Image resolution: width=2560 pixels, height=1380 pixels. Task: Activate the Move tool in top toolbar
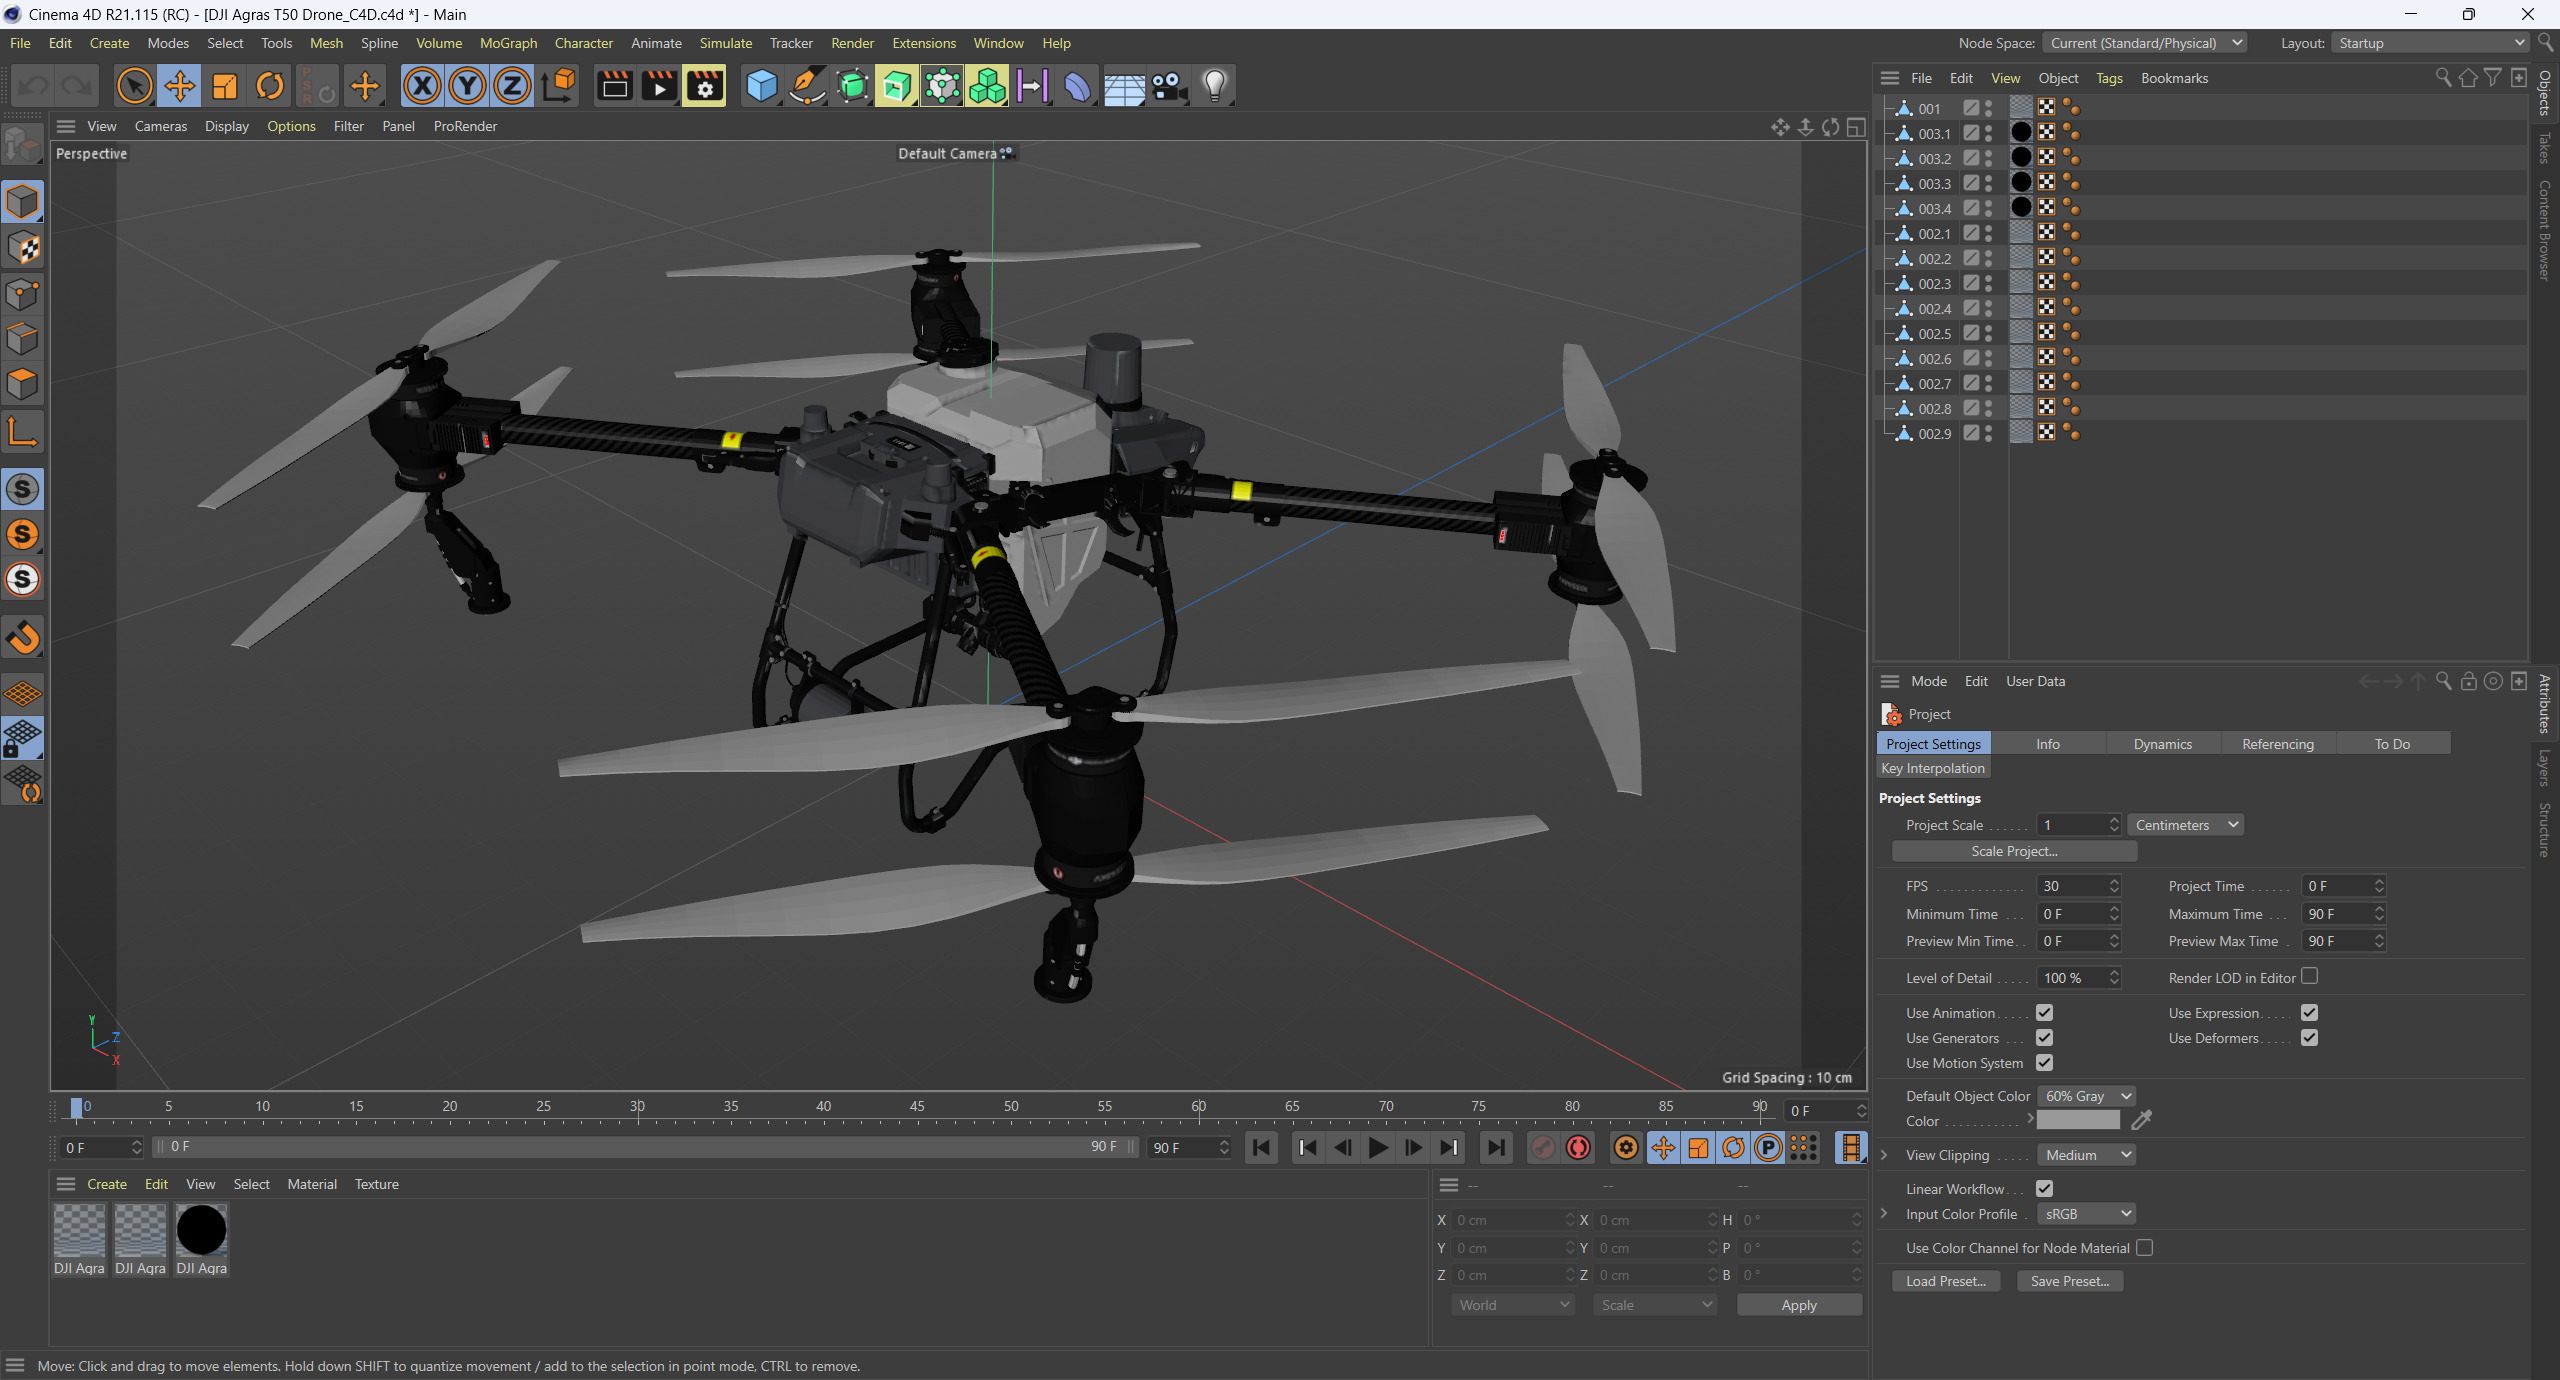tap(179, 86)
